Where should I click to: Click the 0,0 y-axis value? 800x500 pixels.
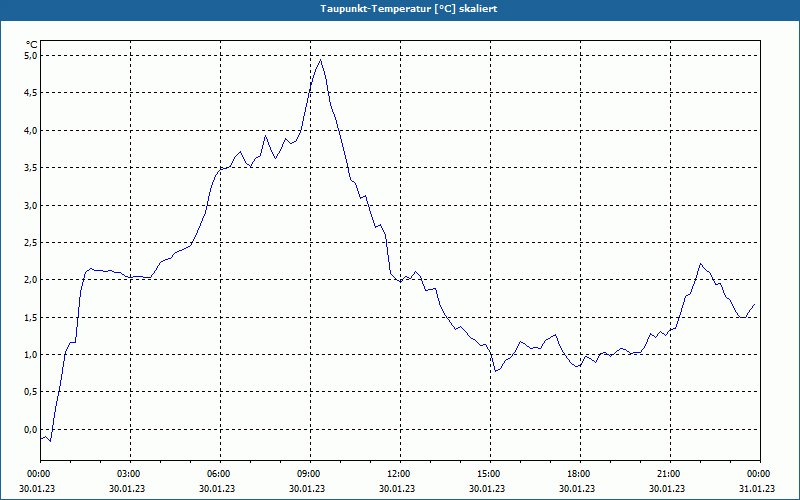31,430
